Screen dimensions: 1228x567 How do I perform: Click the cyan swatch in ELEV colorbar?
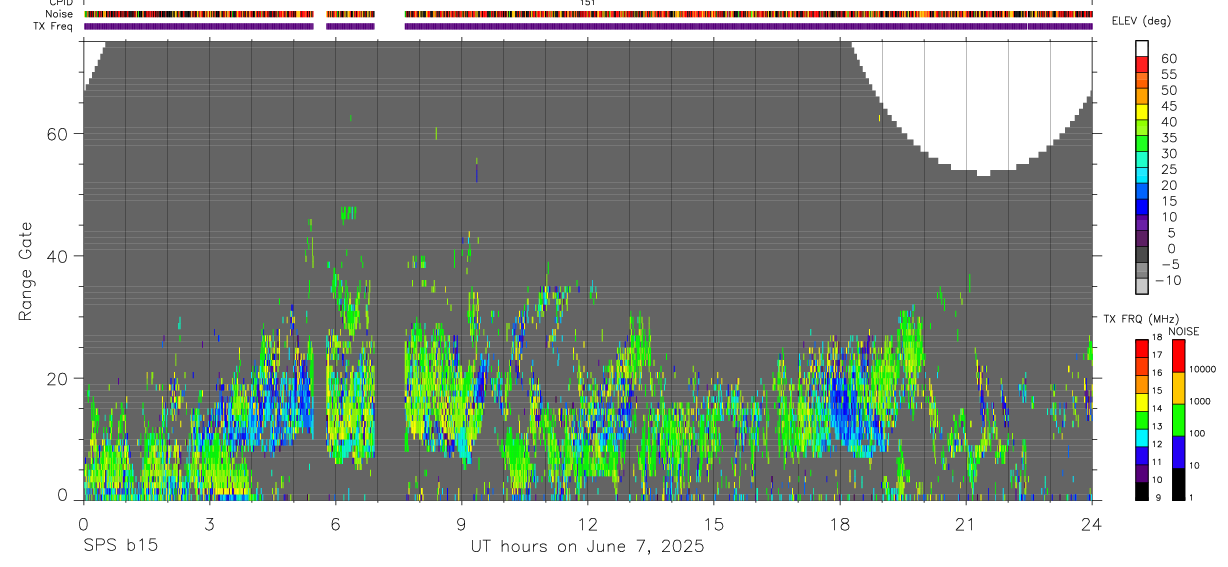1142,176
